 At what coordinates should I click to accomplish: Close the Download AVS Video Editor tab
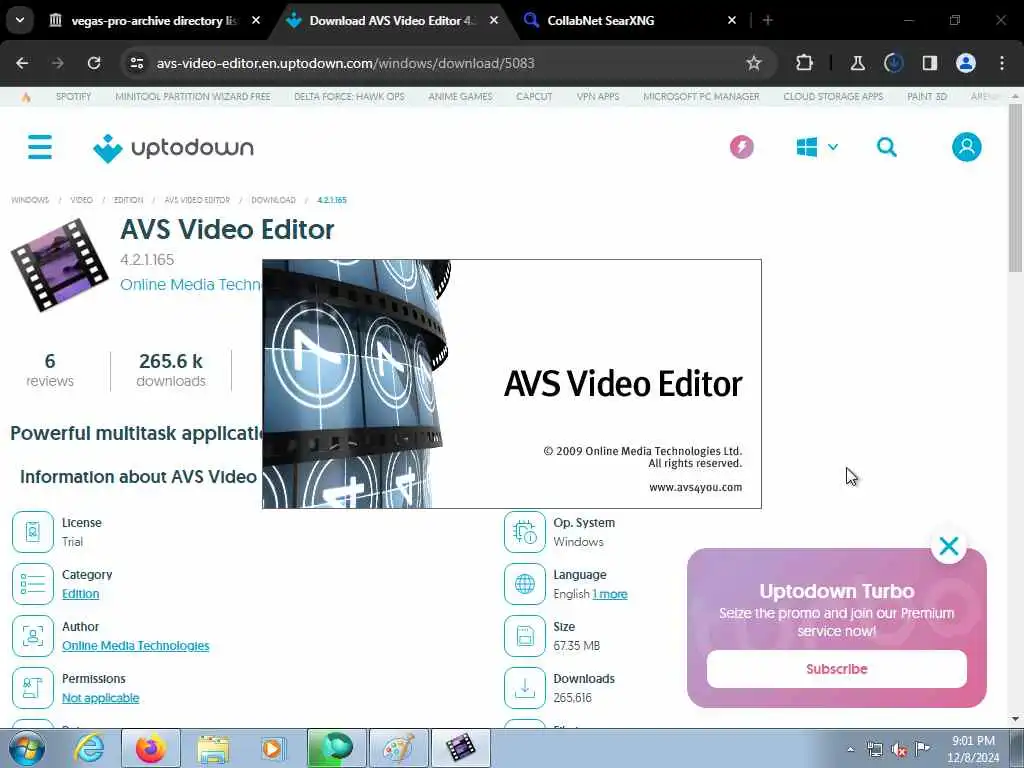tap(494, 20)
